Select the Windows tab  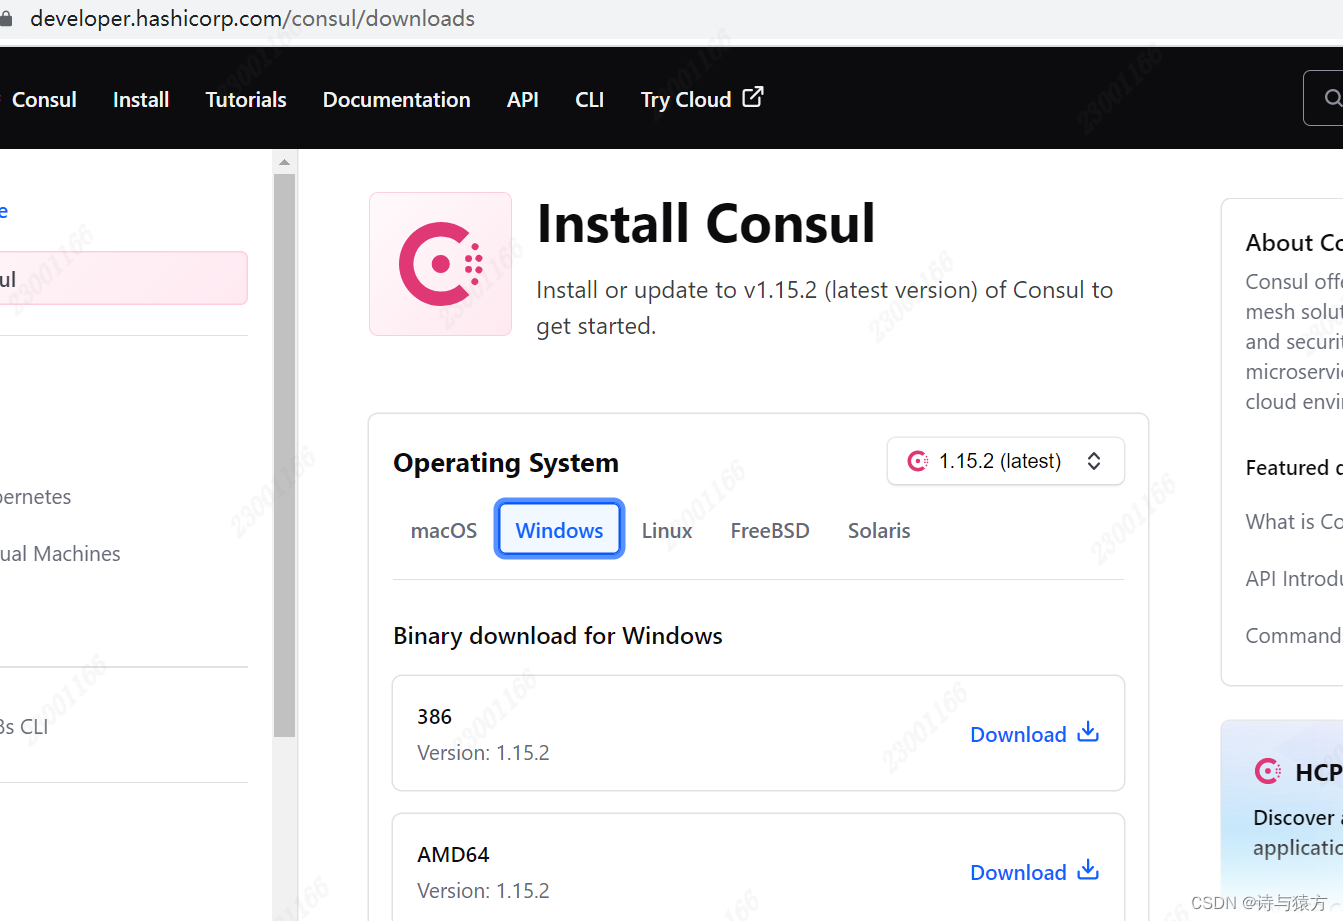click(x=559, y=530)
